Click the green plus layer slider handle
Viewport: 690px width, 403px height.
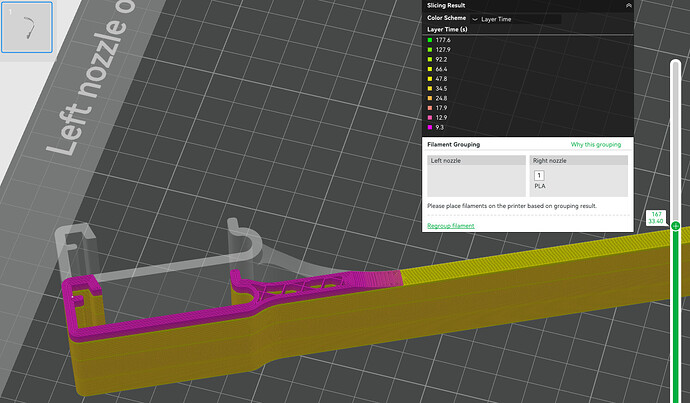(676, 226)
